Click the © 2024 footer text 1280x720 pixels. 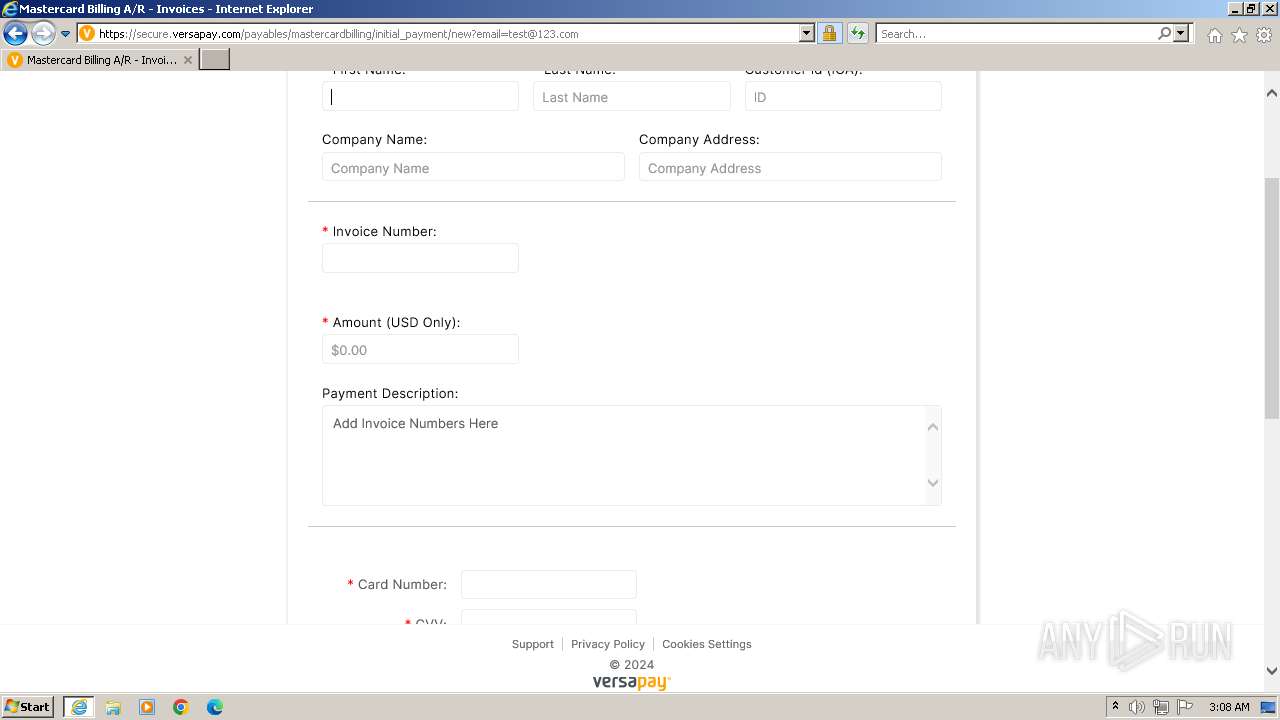tap(632, 664)
